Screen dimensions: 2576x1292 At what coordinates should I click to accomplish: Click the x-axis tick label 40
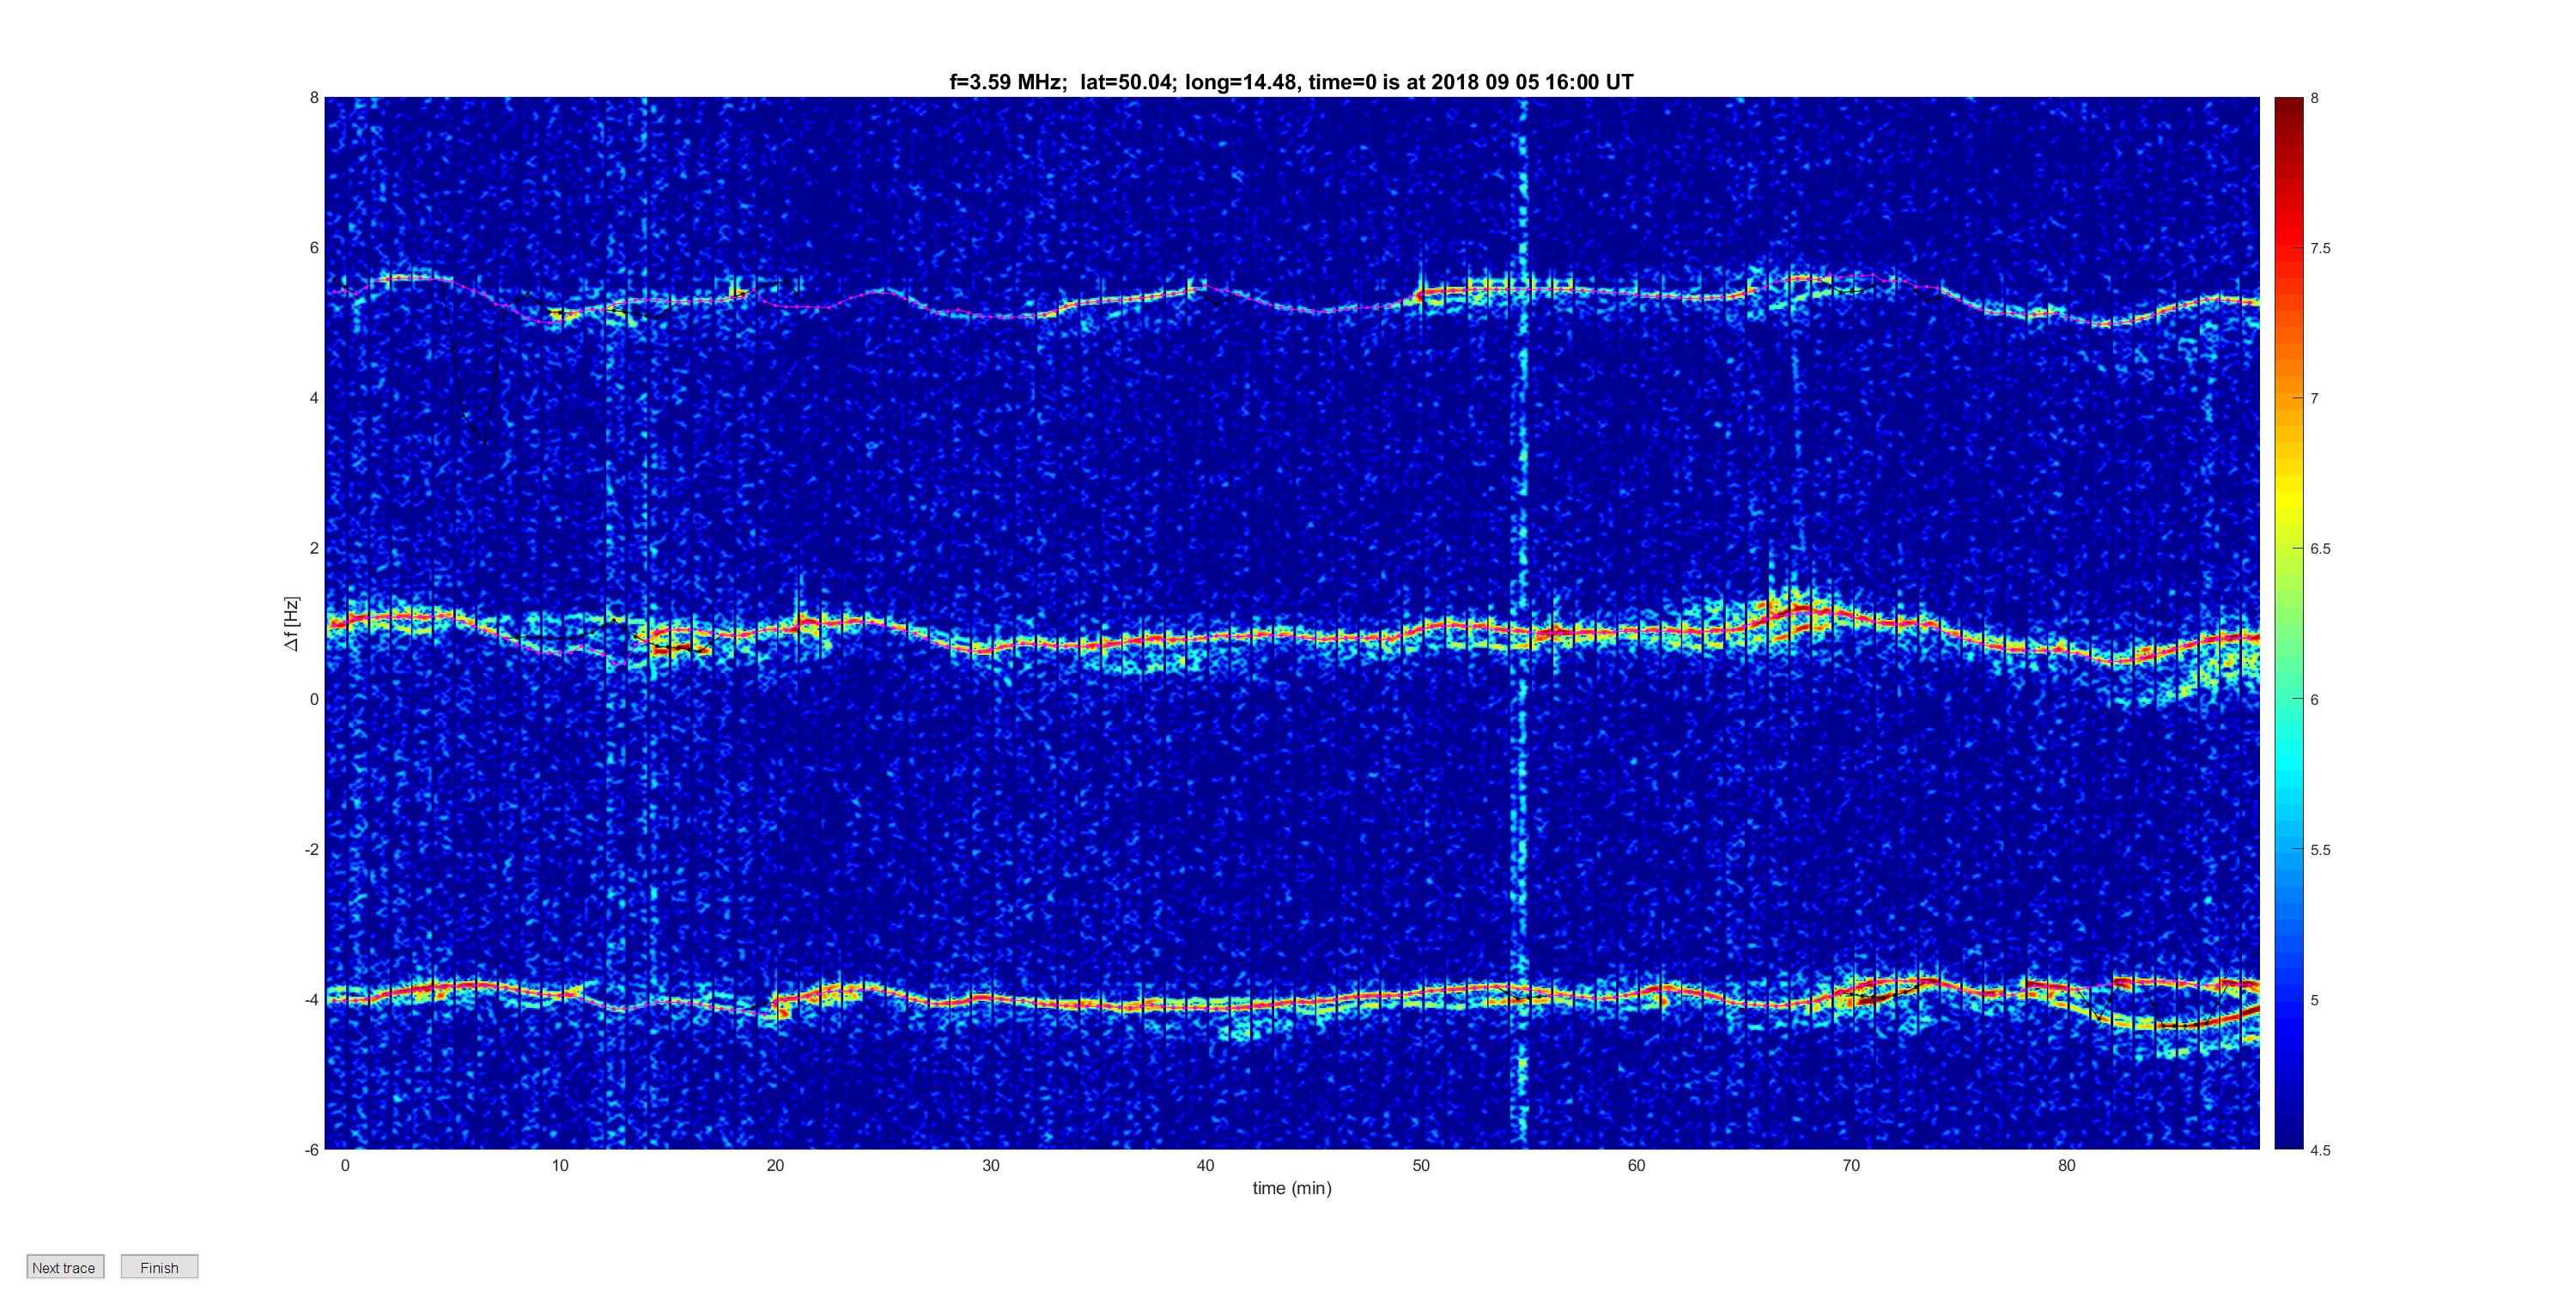coord(1206,1165)
